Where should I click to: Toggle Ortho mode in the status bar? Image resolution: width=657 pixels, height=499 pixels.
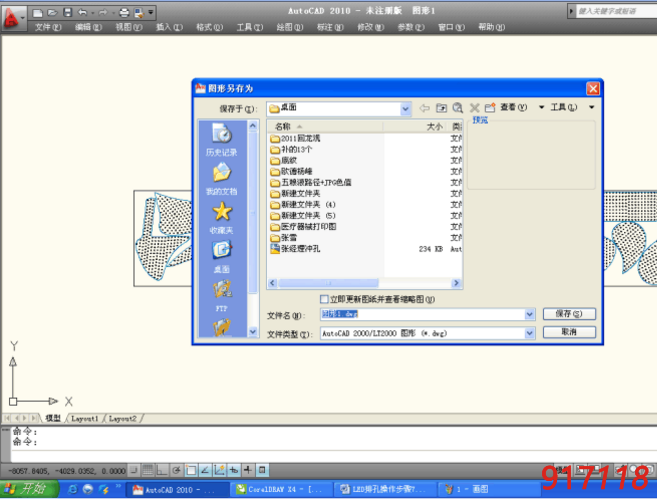162,470
